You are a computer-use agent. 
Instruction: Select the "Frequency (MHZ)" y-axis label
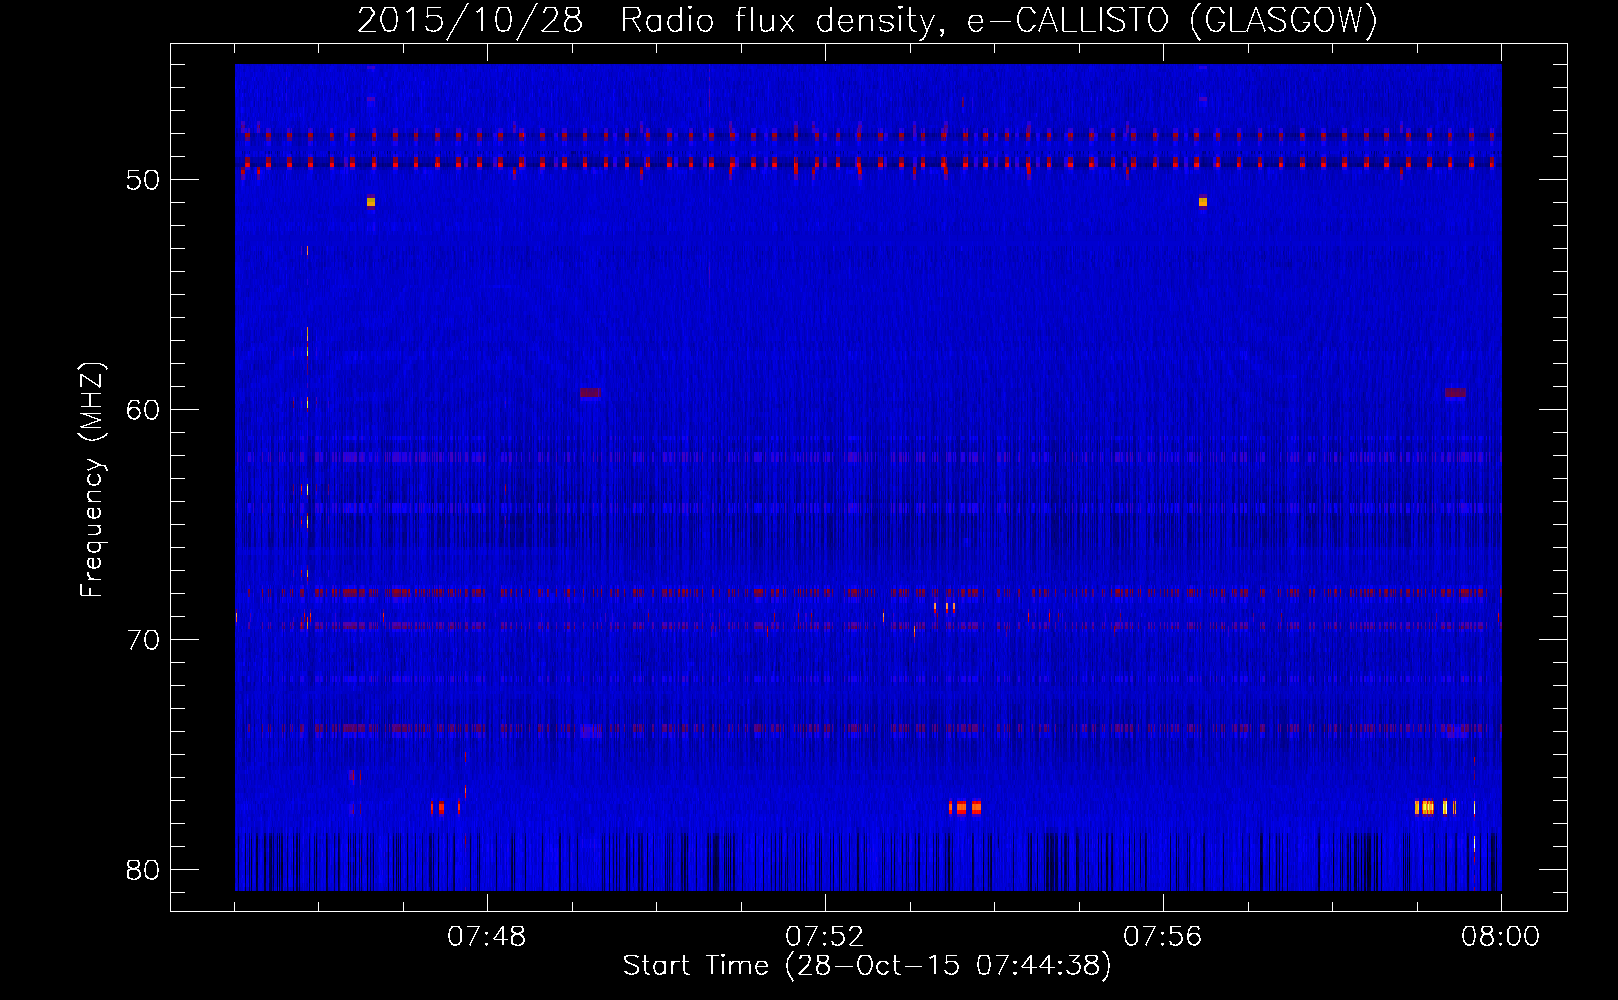click(92, 480)
